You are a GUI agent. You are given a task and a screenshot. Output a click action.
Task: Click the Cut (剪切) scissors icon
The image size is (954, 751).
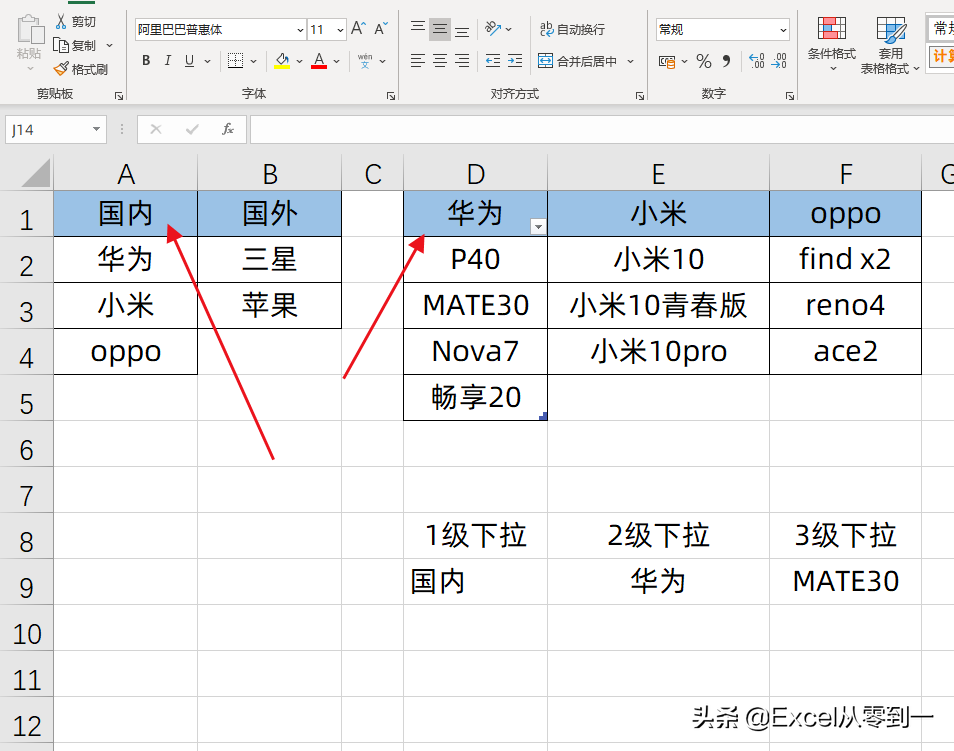click(x=61, y=22)
